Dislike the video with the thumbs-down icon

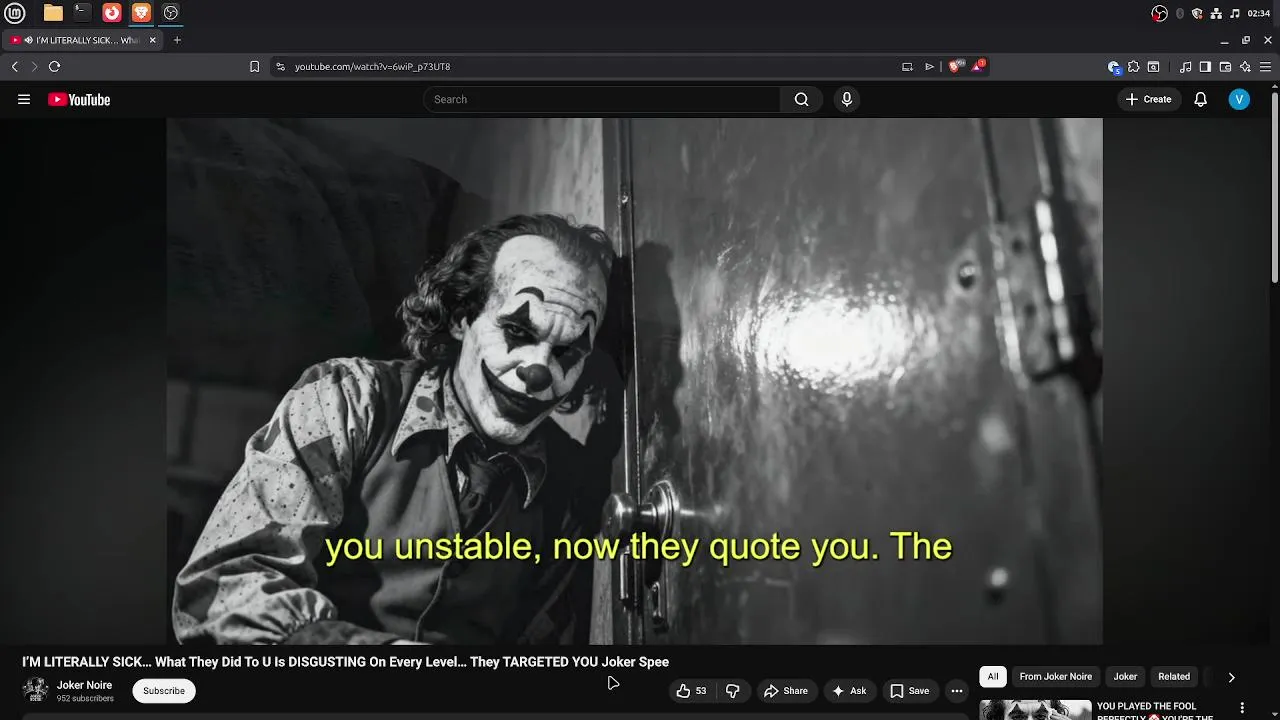click(x=732, y=691)
